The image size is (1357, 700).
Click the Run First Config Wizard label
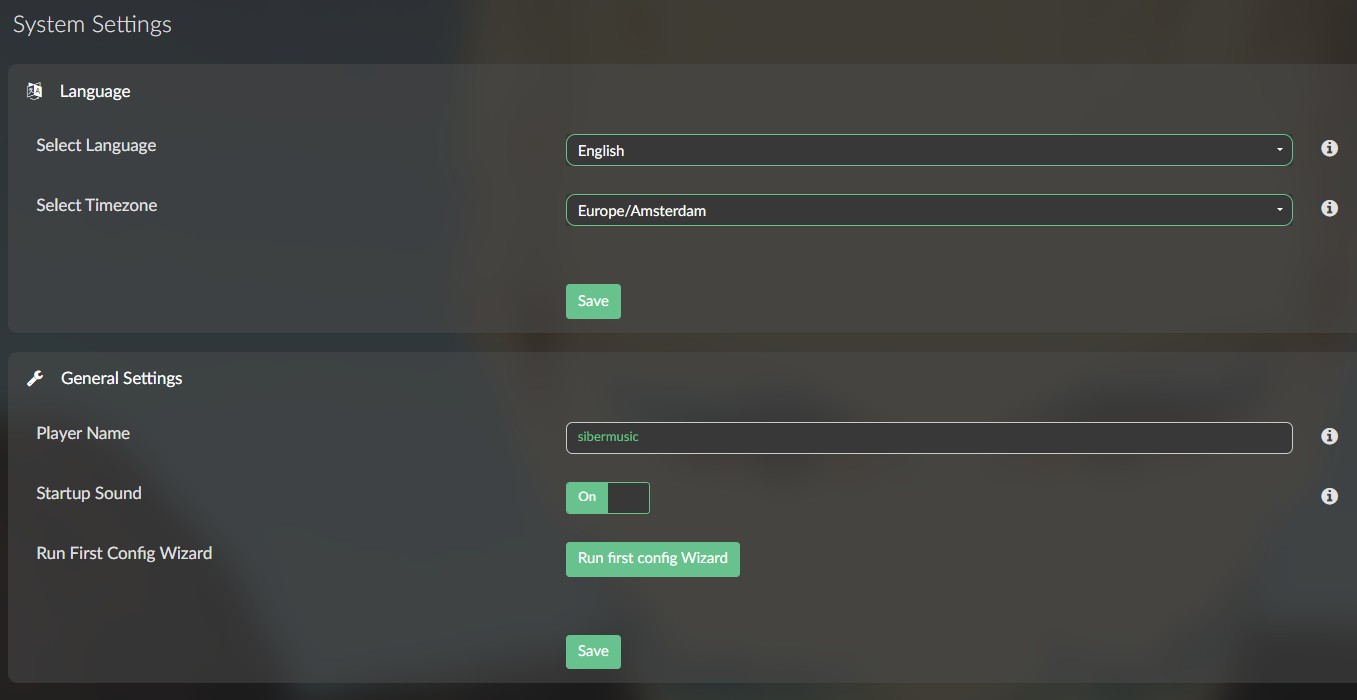pos(124,553)
